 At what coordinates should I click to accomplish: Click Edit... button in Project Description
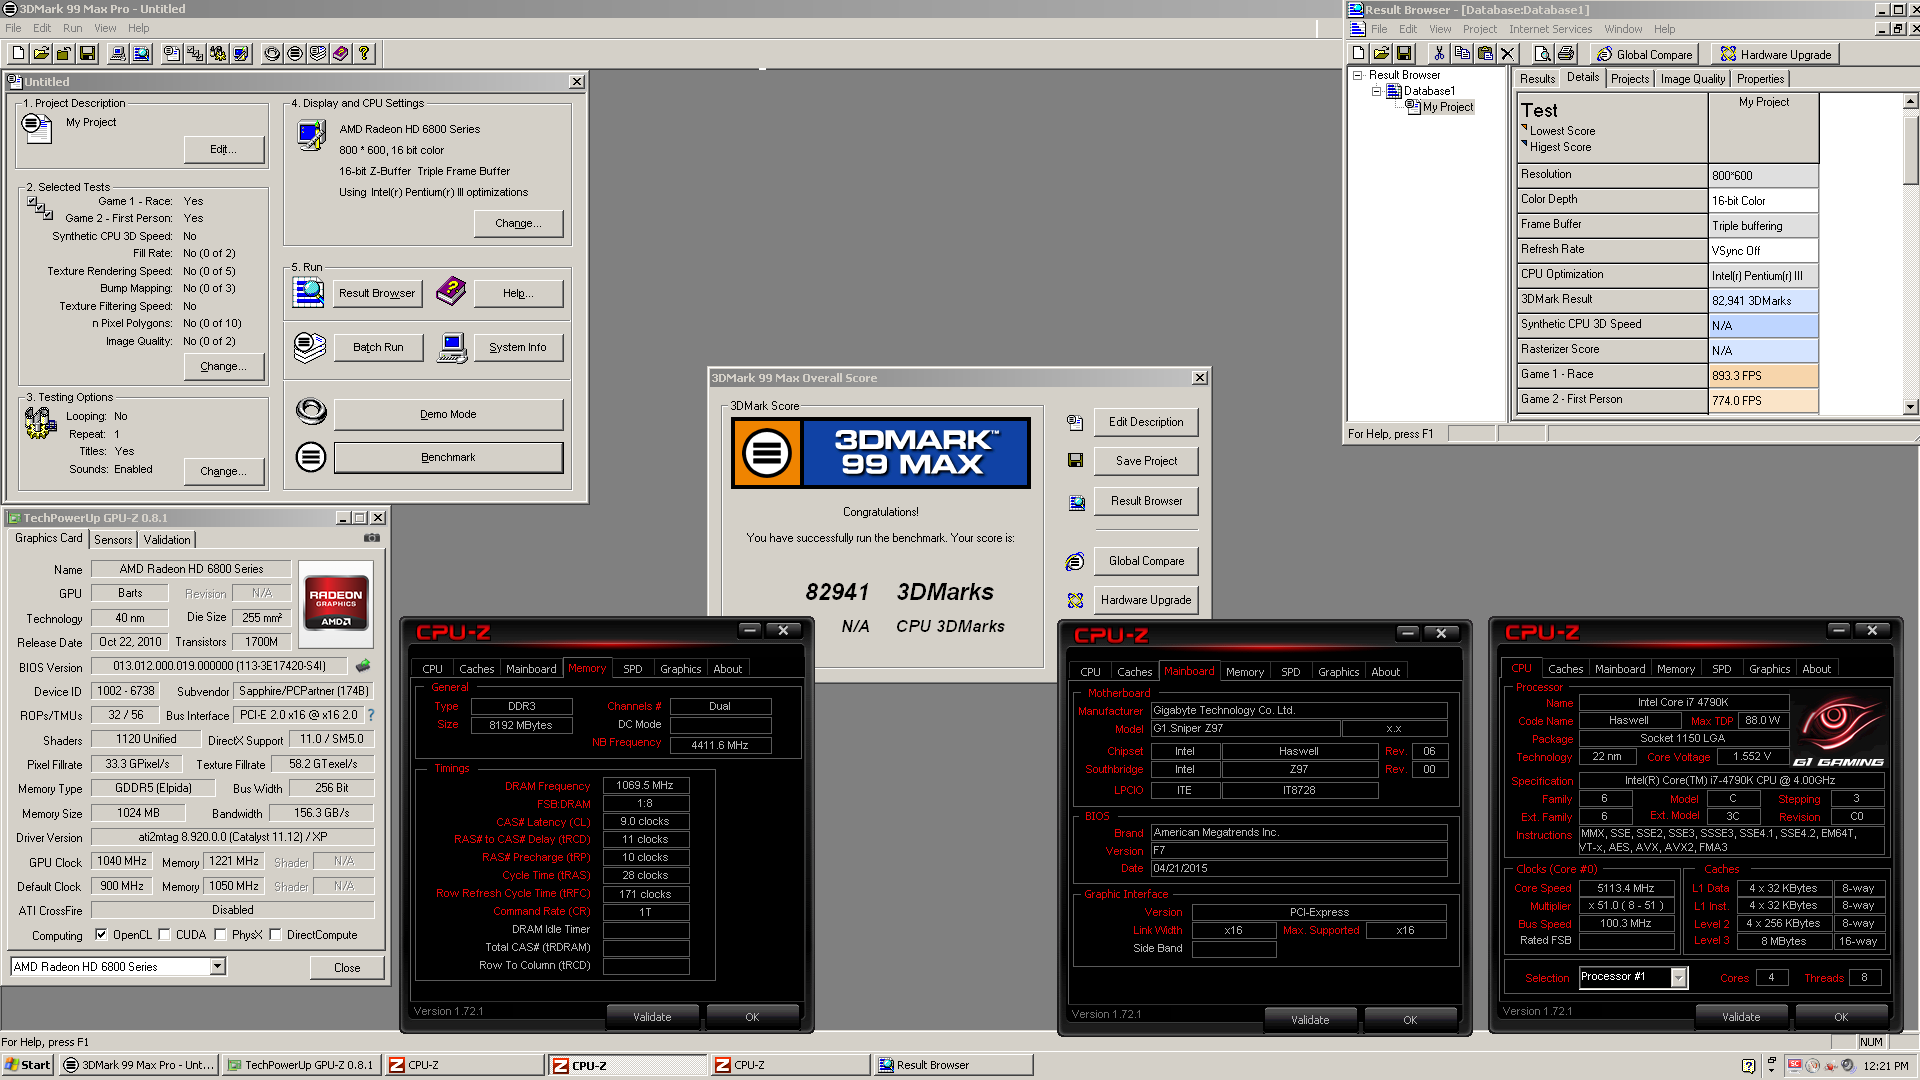point(224,149)
